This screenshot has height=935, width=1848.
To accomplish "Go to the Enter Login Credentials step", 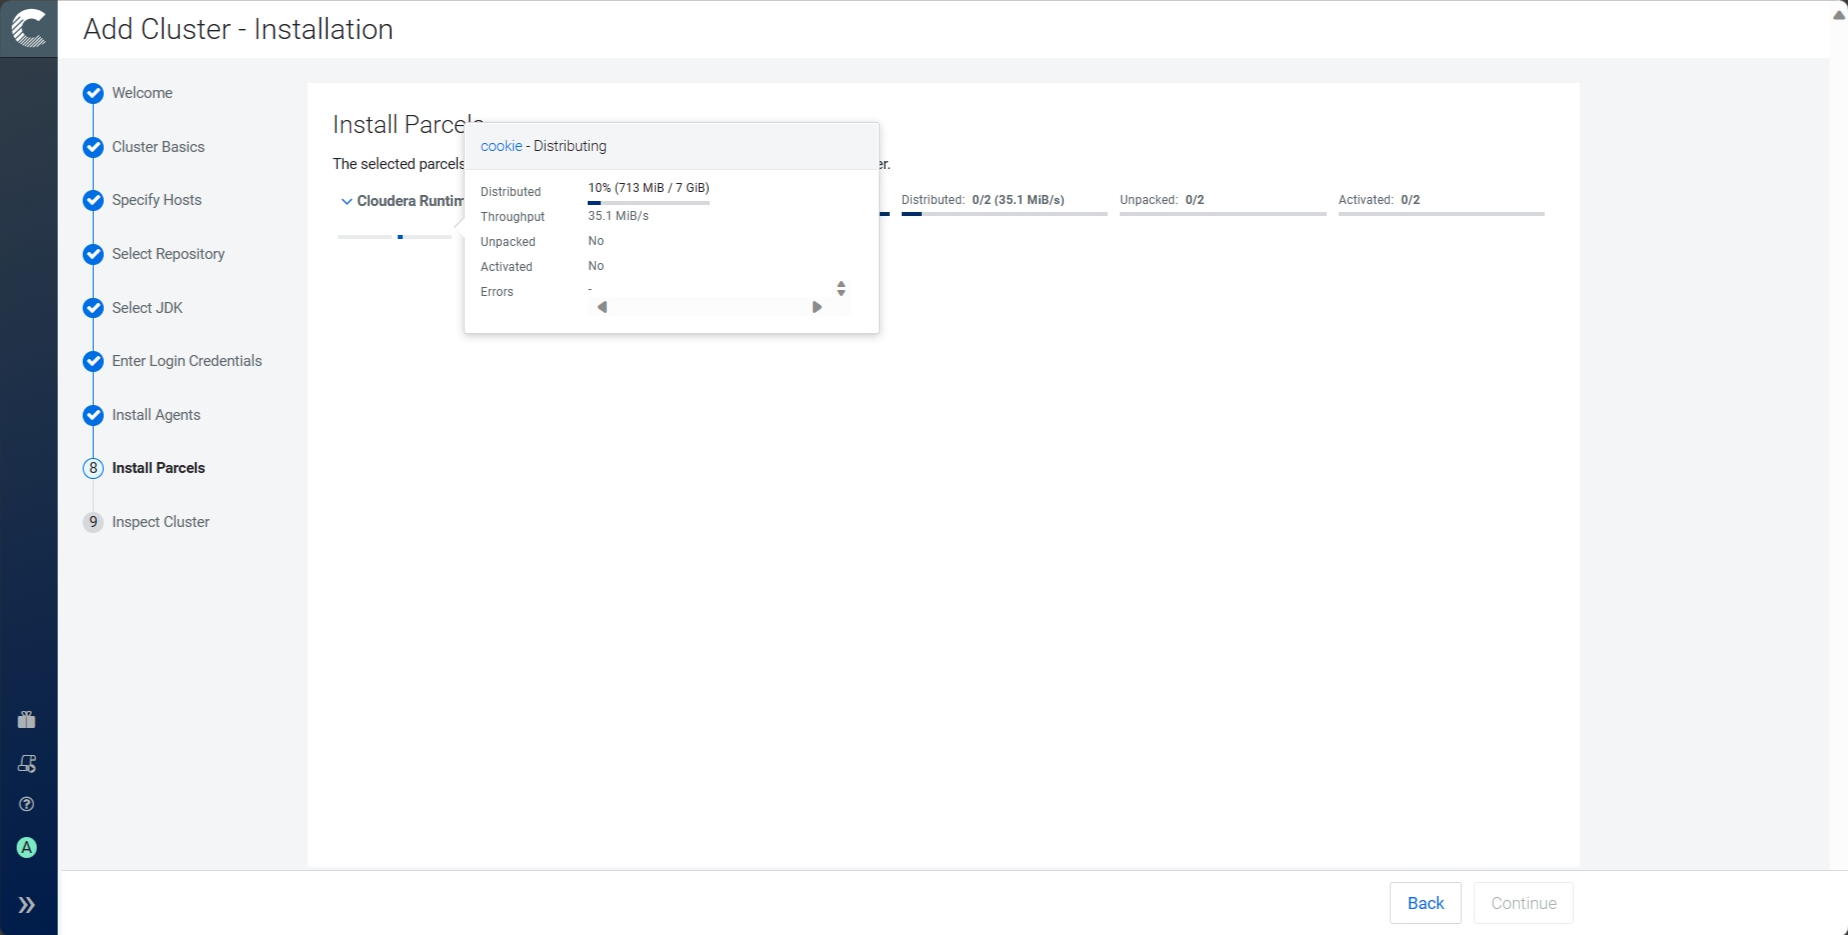I will tap(187, 361).
